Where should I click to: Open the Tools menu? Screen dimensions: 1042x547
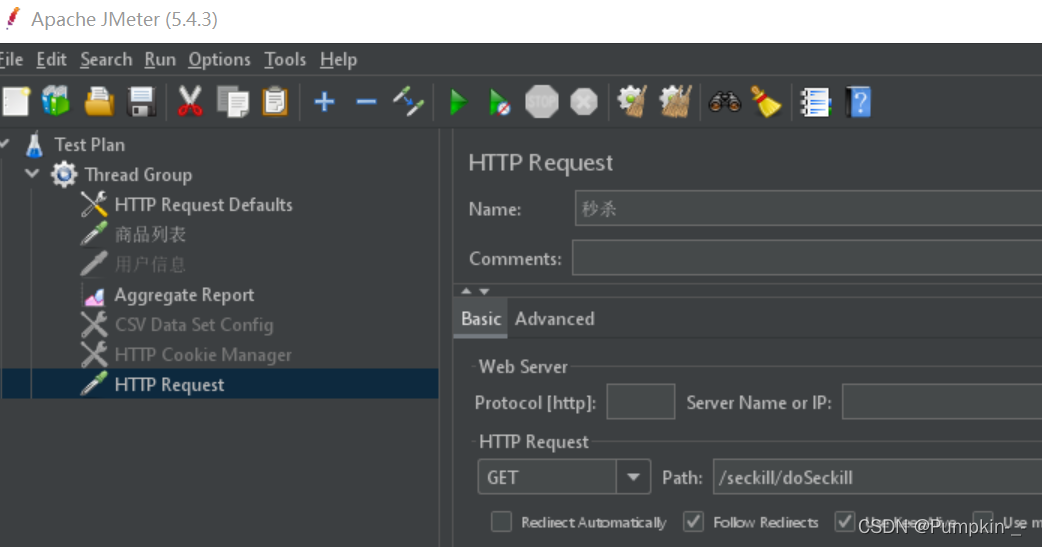point(284,60)
